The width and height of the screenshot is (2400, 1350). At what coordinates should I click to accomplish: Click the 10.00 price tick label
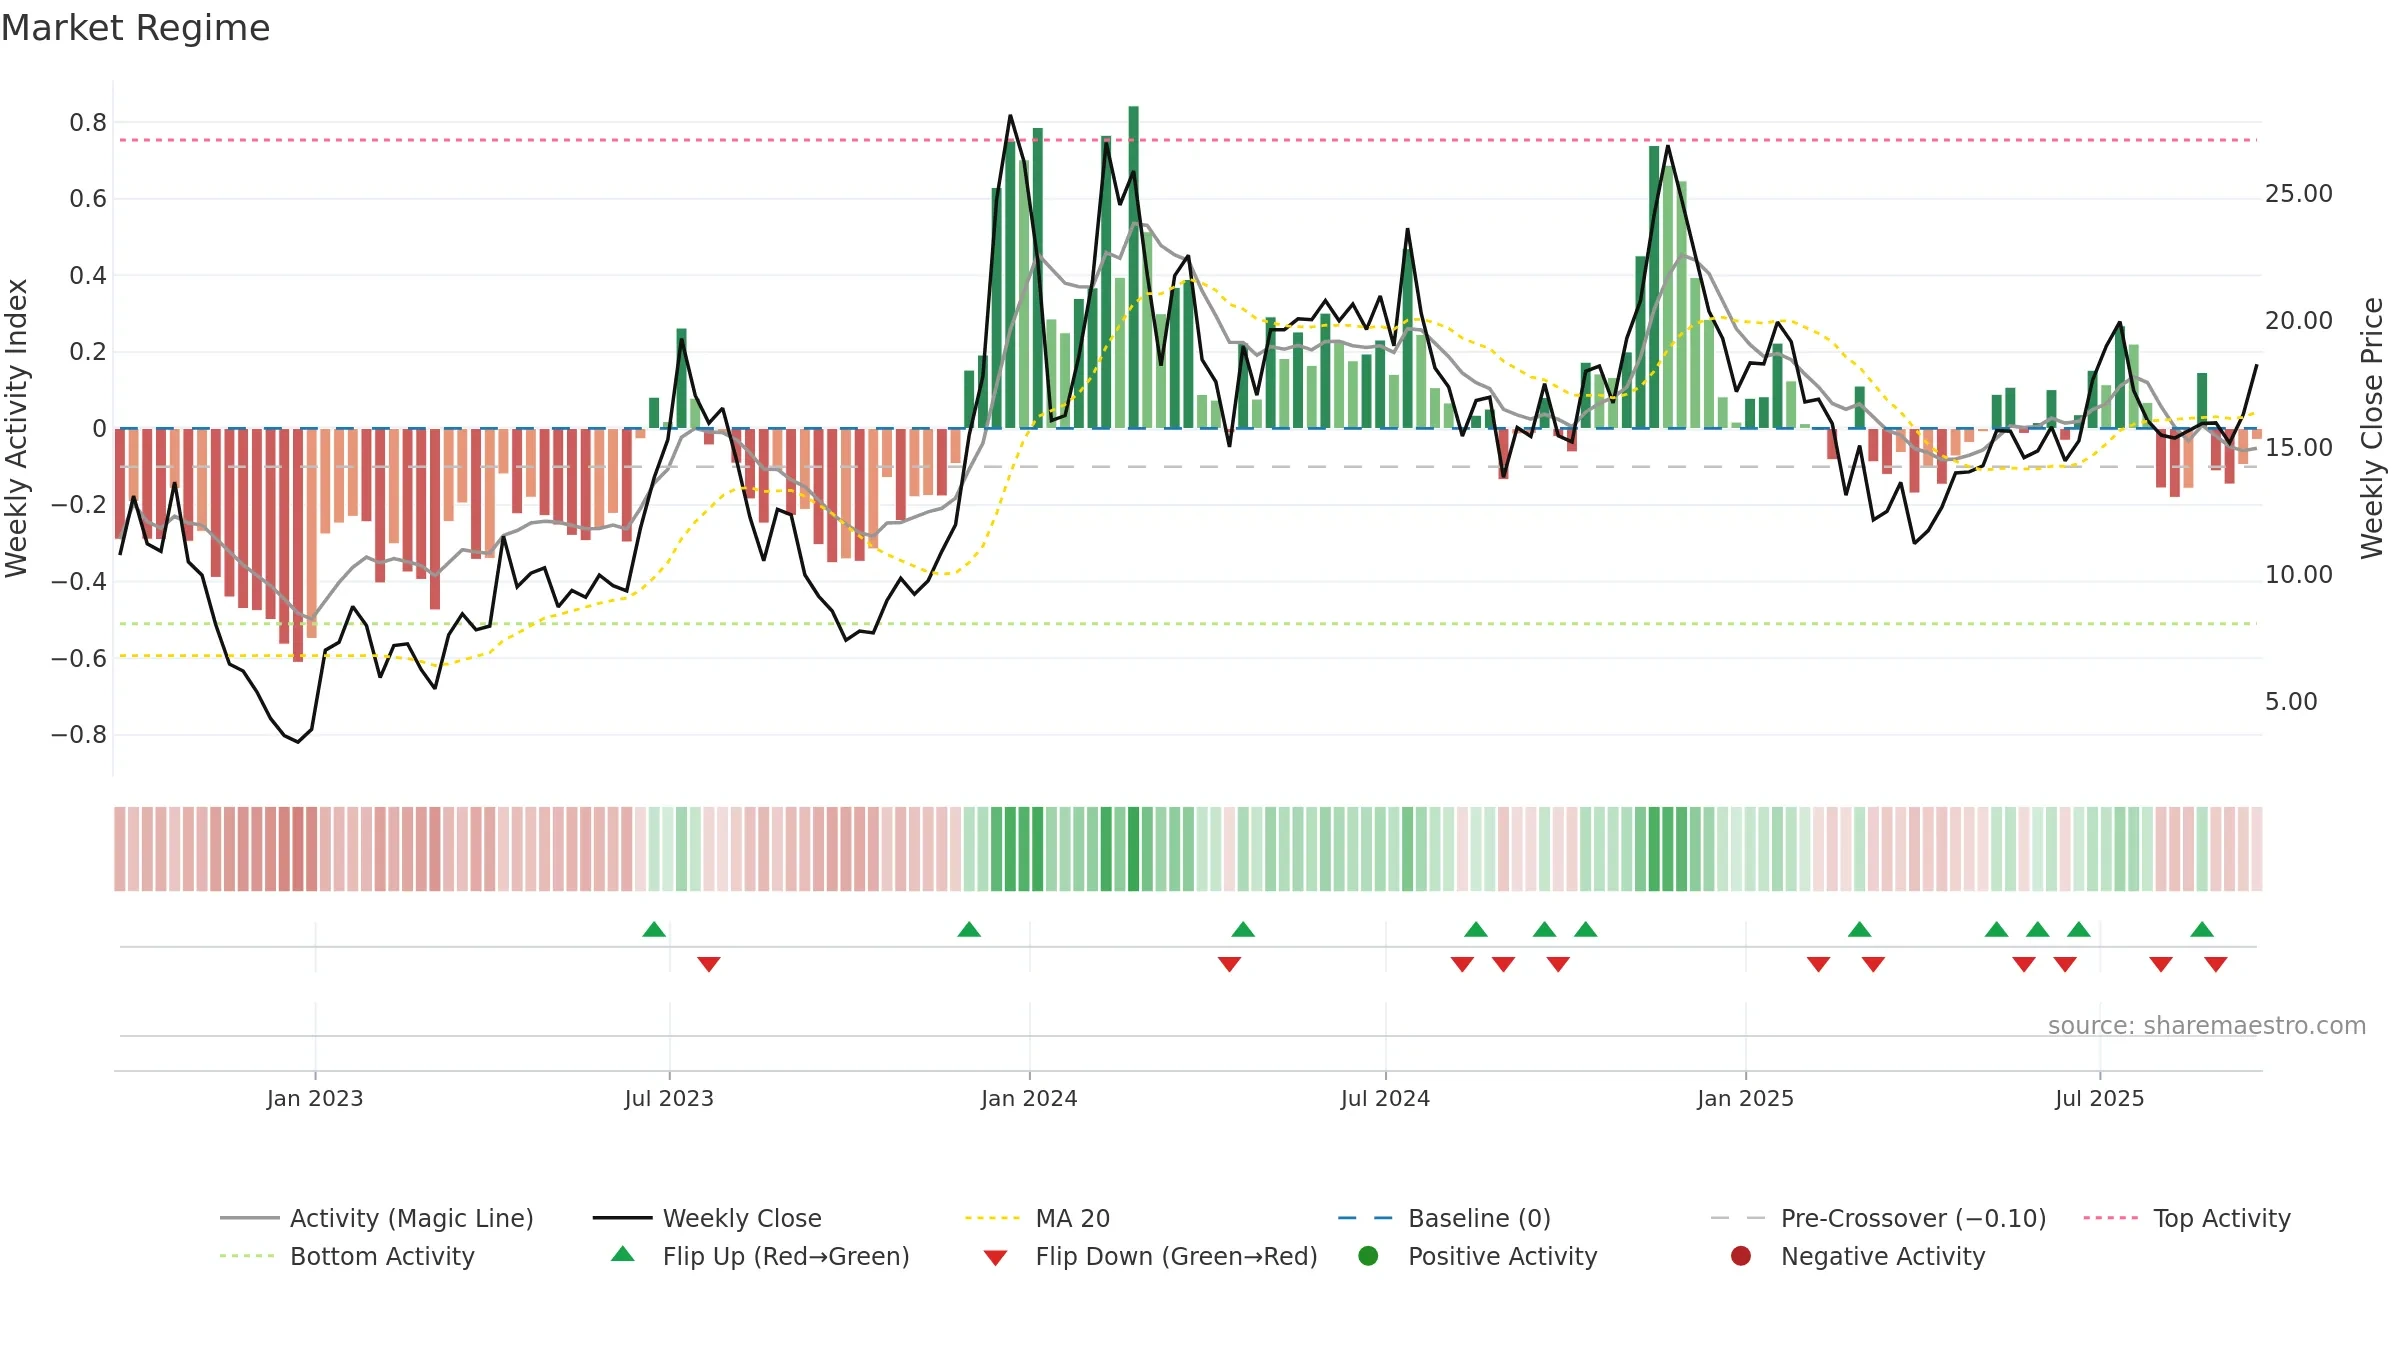point(2298,575)
